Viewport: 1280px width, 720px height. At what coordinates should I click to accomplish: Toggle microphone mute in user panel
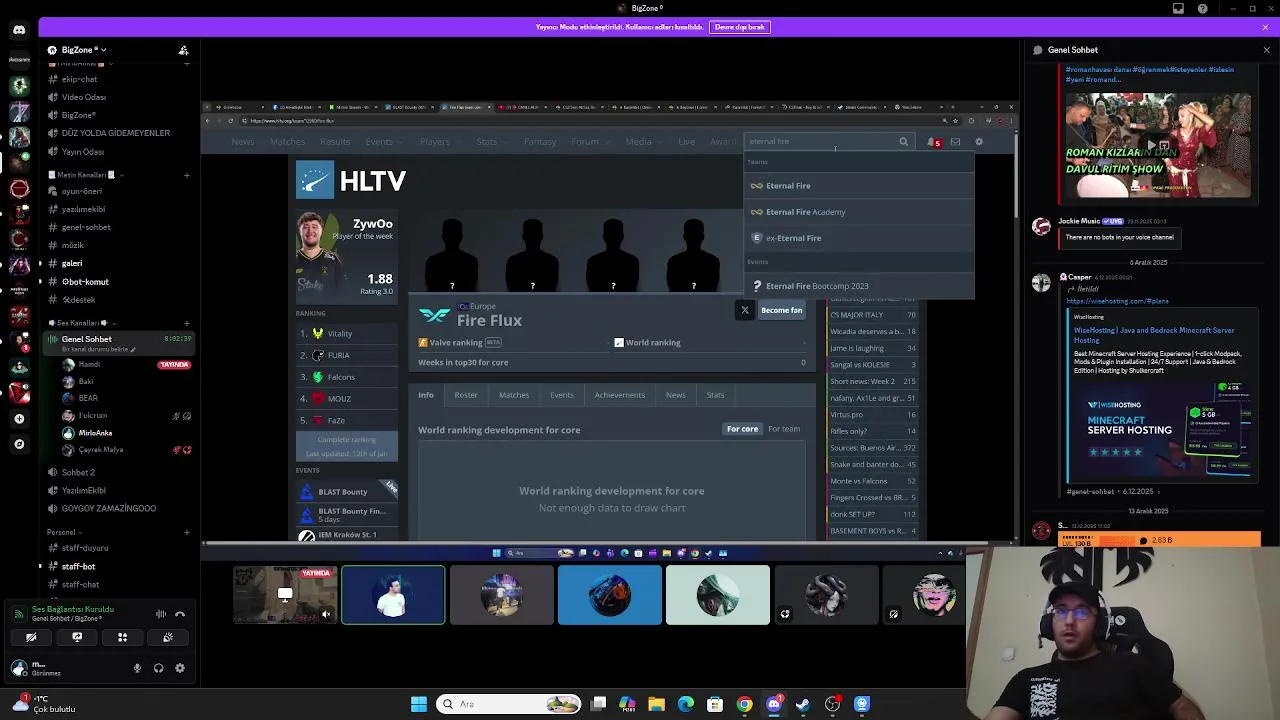[x=137, y=668]
